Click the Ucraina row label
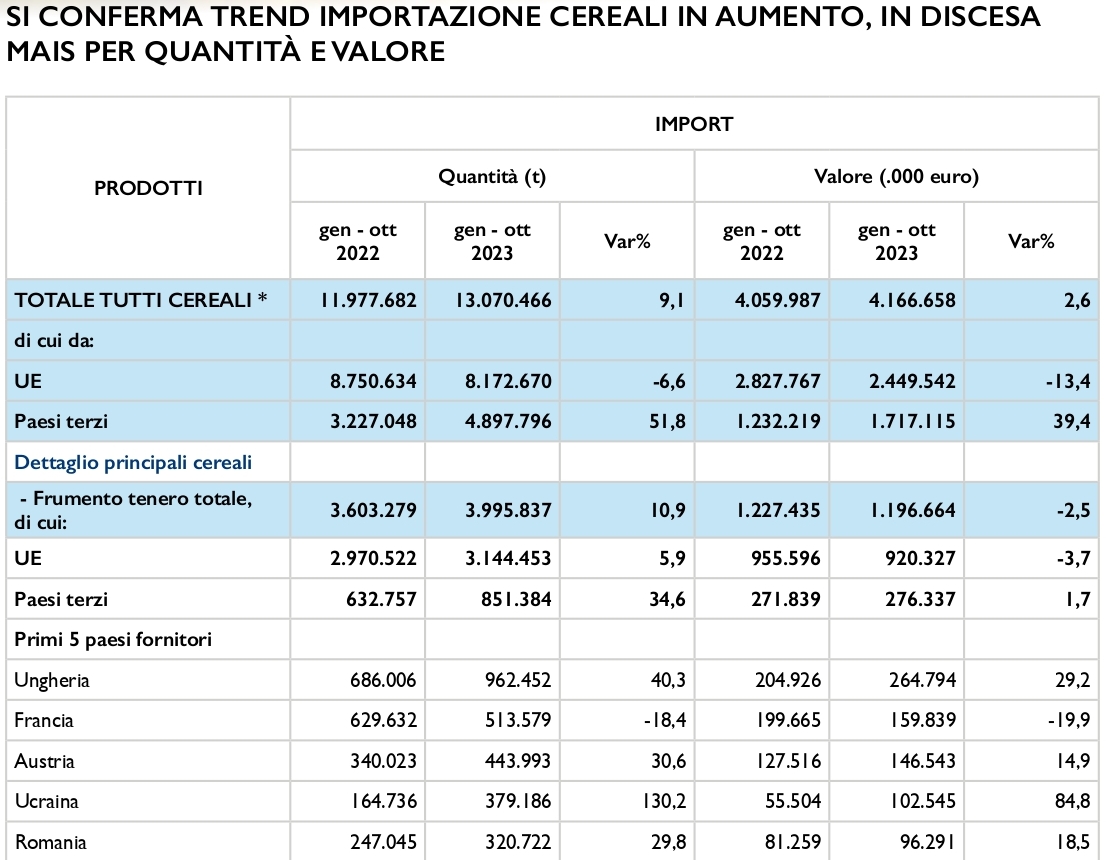The height and width of the screenshot is (860, 1106). tap(47, 802)
